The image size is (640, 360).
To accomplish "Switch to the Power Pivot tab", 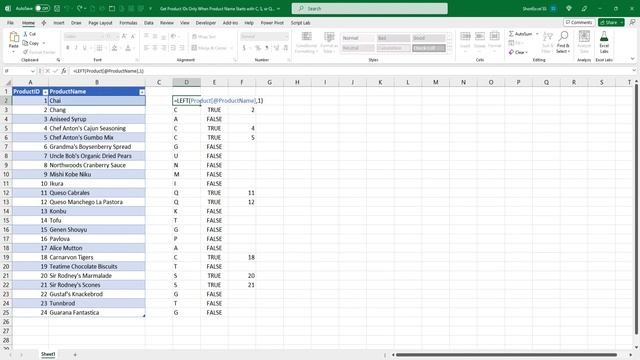I will pos(272,23).
